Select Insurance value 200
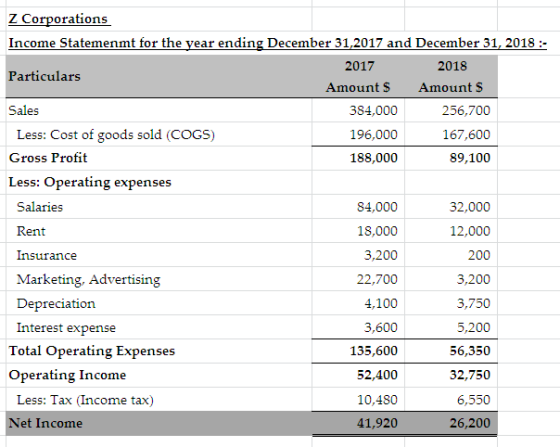 (x=479, y=256)
